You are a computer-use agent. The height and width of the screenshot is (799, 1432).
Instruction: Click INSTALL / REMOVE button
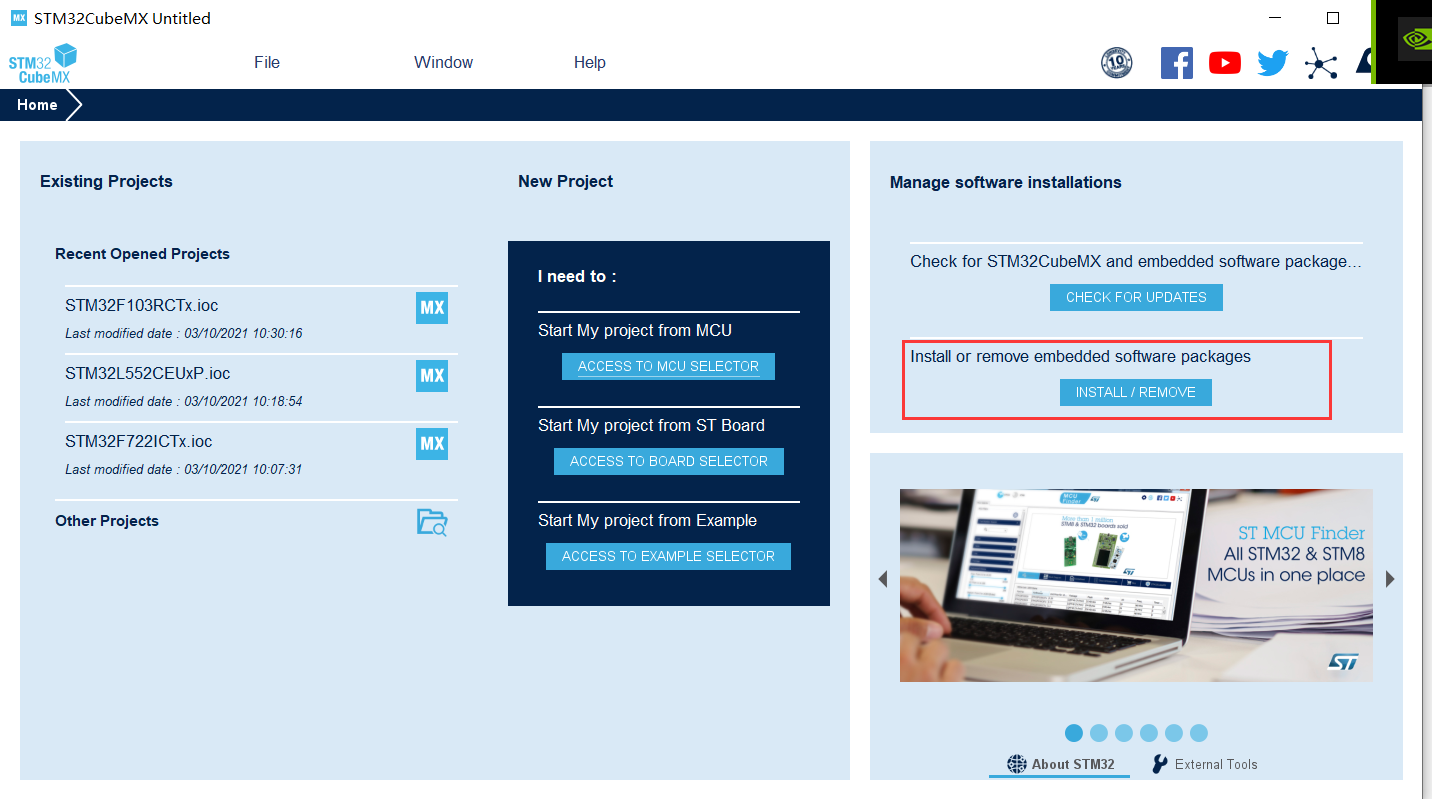tap(1136, 392)
